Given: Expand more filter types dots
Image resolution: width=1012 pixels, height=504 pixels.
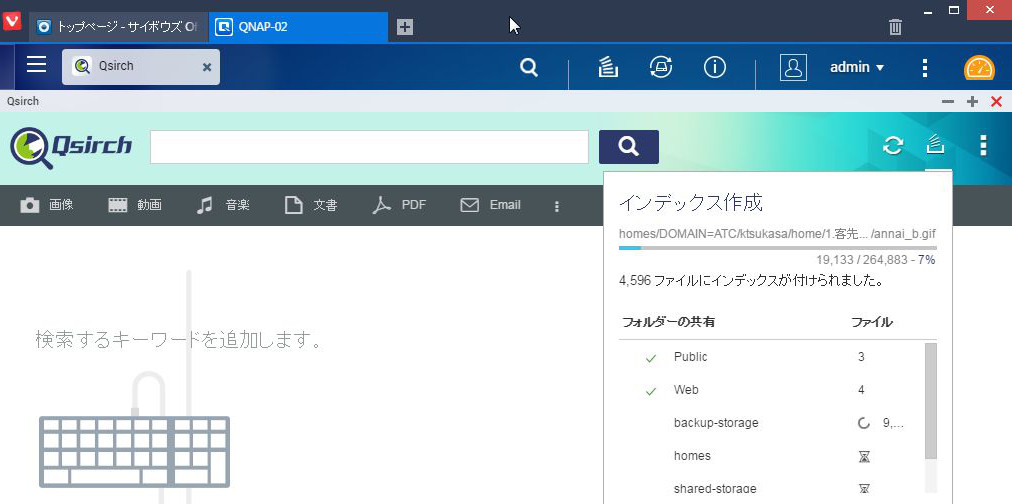Looking at the screenshot, I should pos(557,207).
